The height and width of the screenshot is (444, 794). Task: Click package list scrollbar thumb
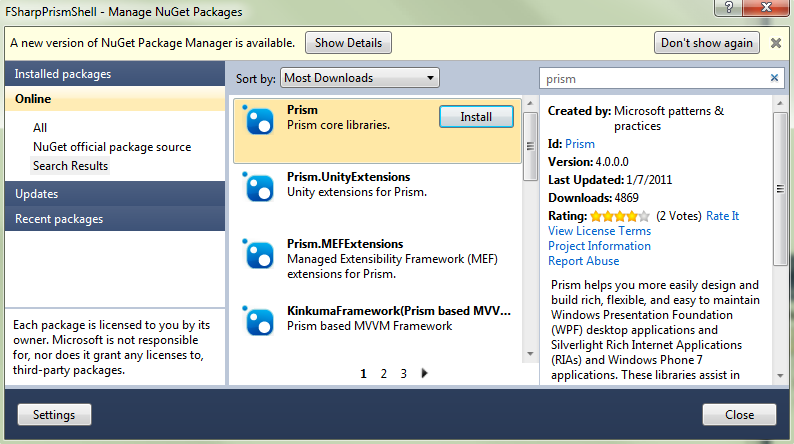(530, 146)
